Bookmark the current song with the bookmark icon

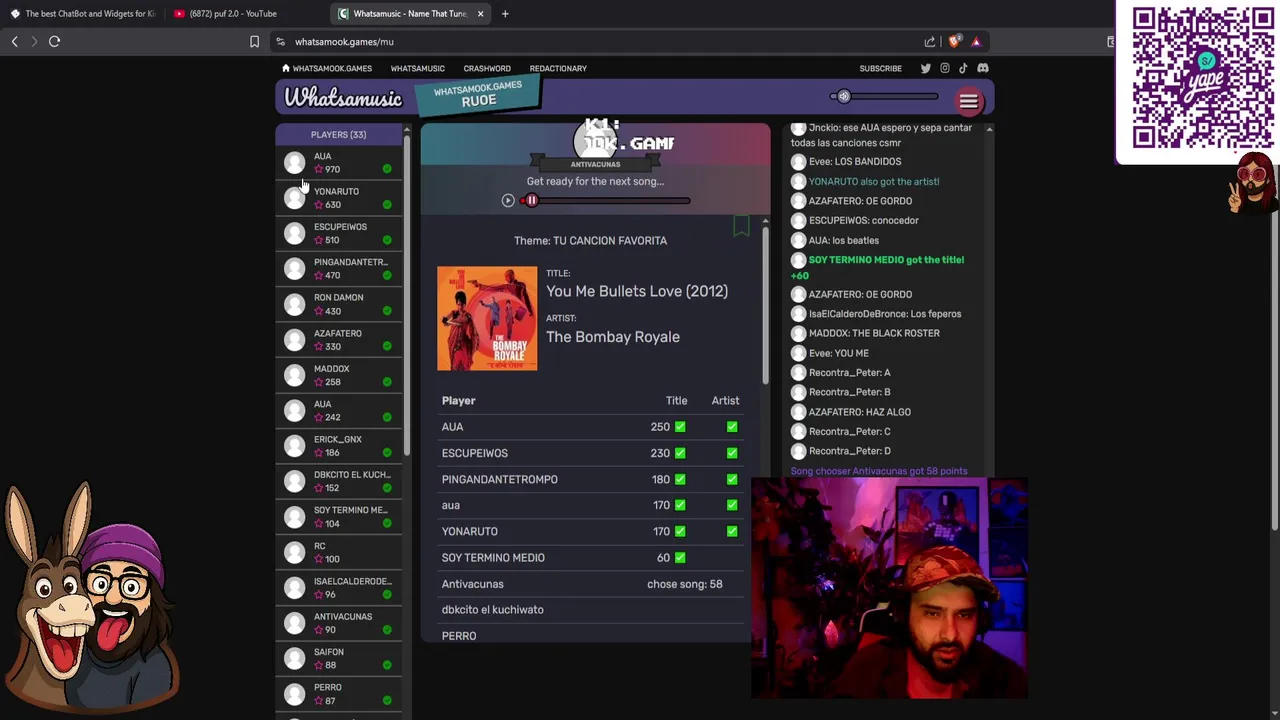pos(741,227)
